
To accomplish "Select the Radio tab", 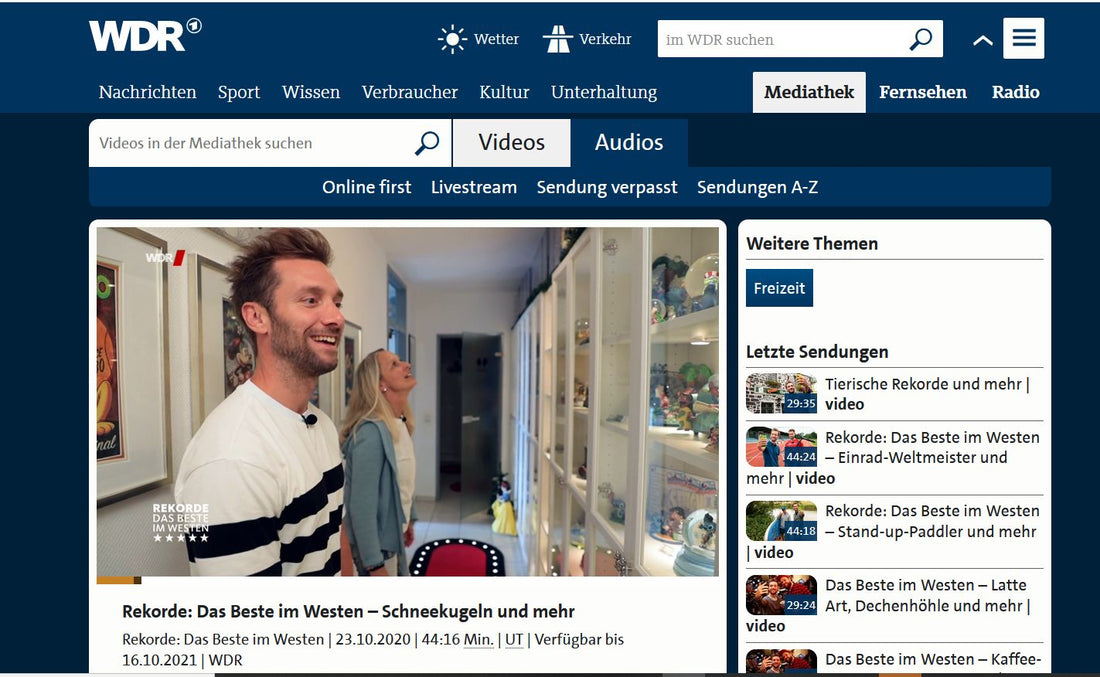I will (x=1015, y=92).
